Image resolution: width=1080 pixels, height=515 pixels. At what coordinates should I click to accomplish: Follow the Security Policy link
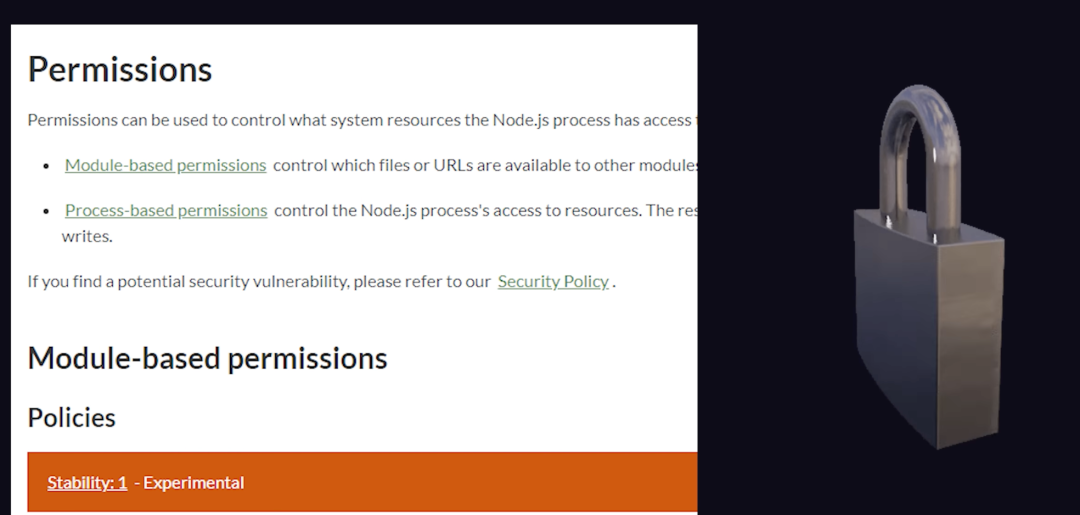[553, 282]
